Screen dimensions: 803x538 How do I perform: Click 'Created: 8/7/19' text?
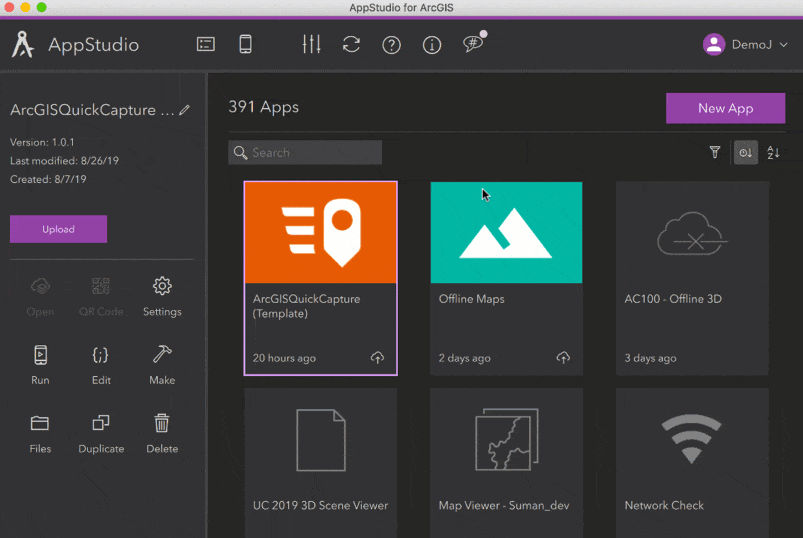click(x=48, y=179)
